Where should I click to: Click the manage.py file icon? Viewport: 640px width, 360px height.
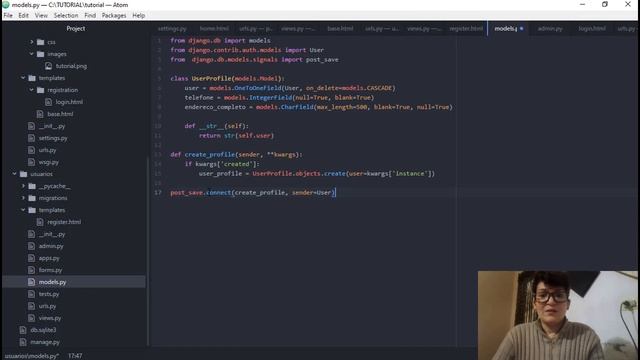click(23, 342)
